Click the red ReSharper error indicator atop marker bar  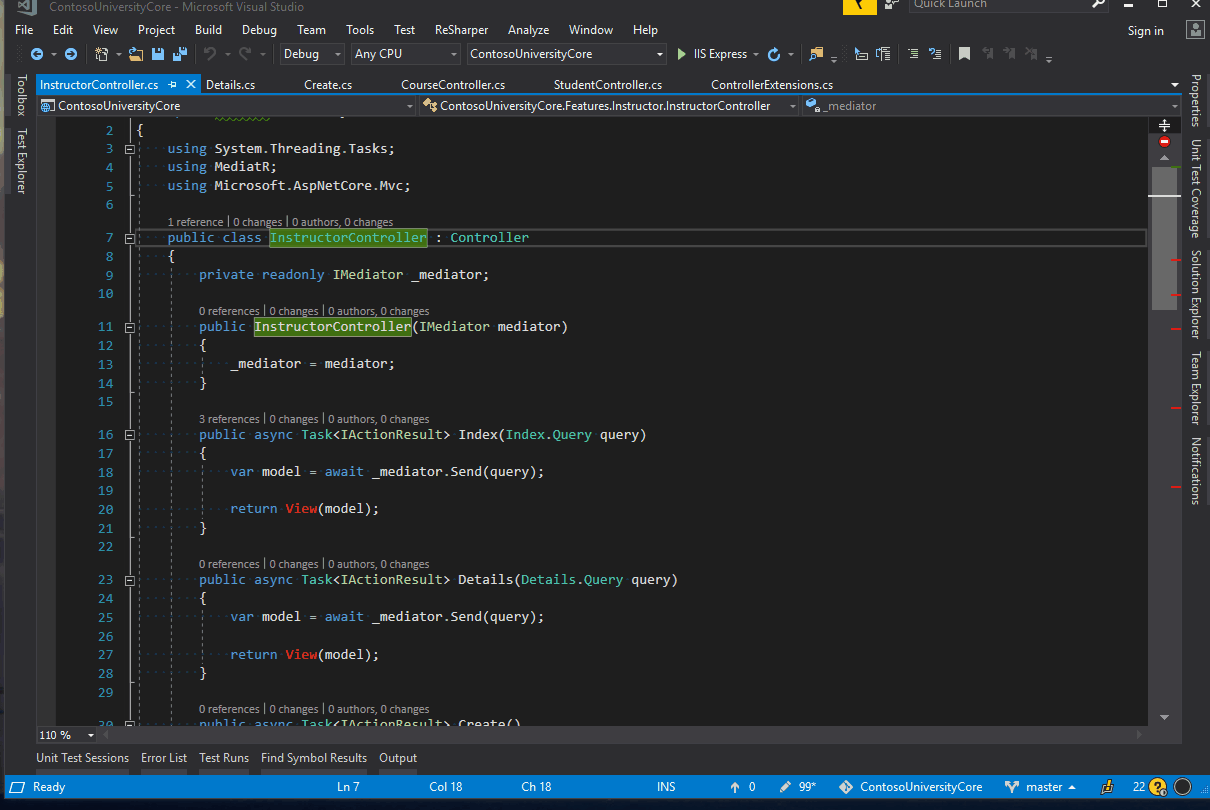(x=1164, y=143)
